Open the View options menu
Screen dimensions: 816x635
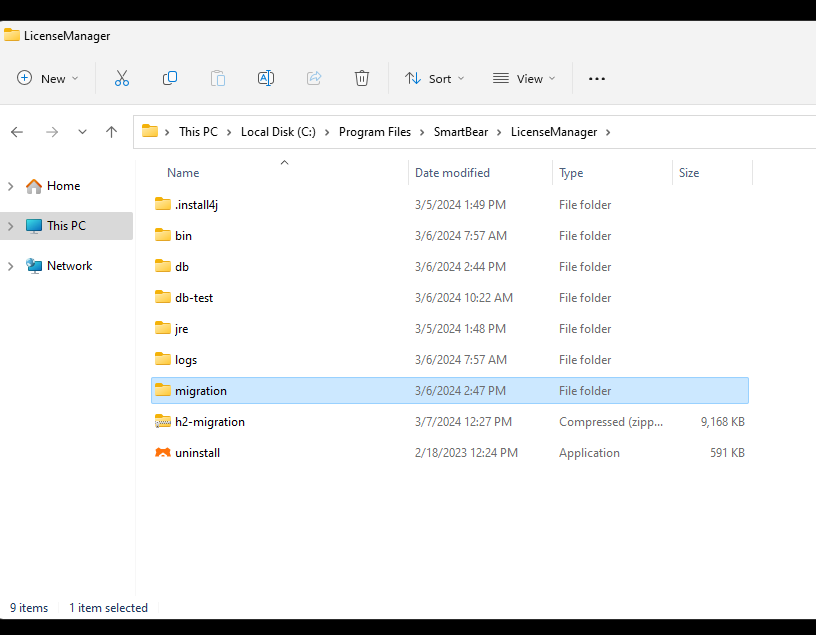(x=524, y=78)
